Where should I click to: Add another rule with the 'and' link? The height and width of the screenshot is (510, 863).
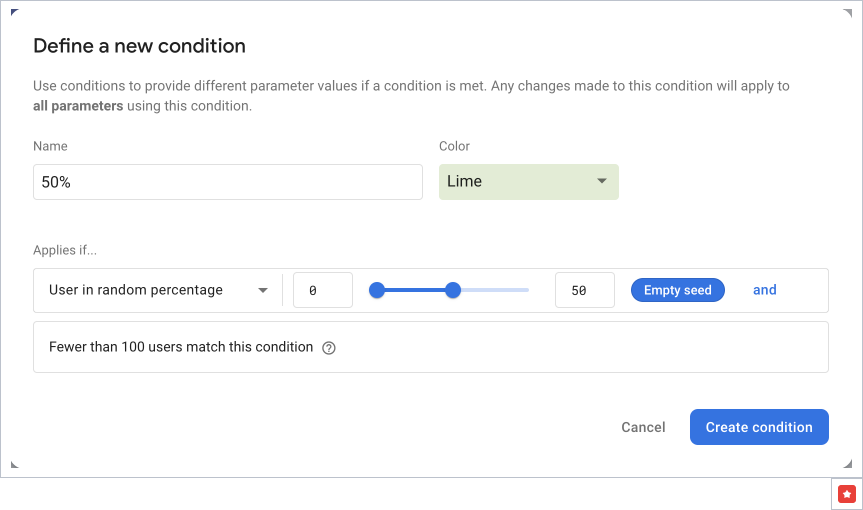coord(764,290)
